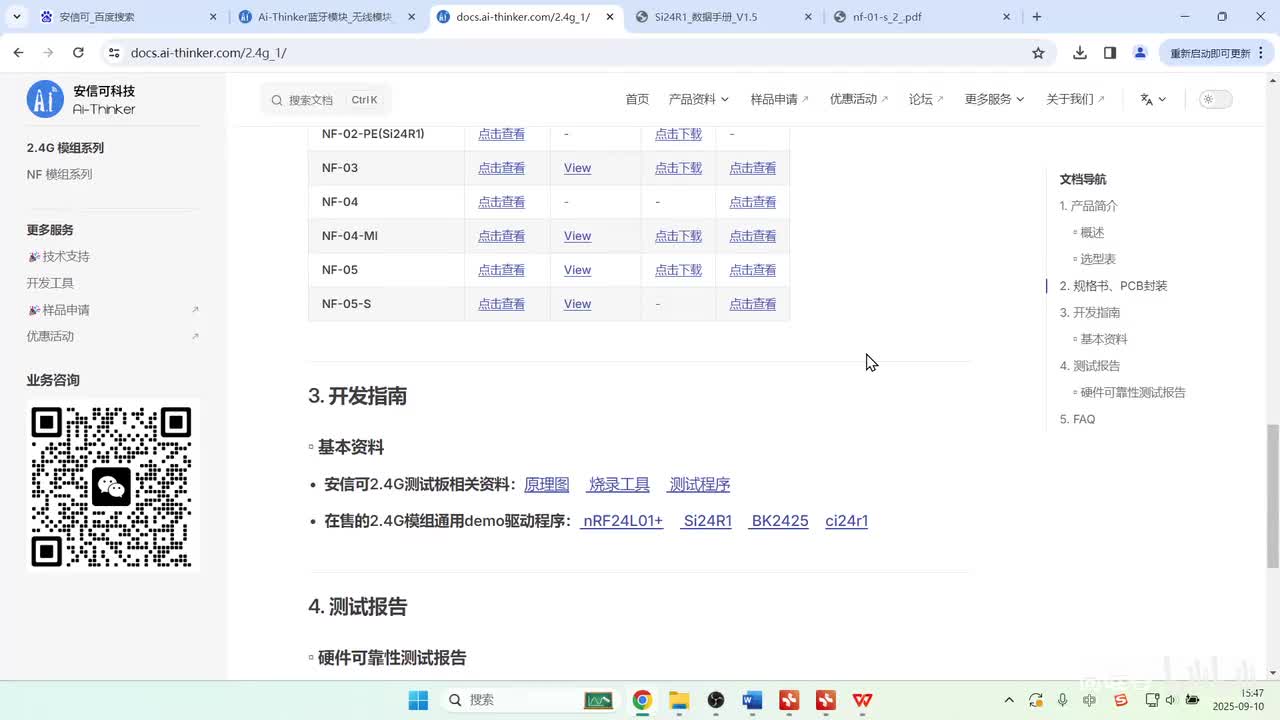The image size is (1280, 720).
Task: Jump to 选型表 in 文档导航
Action: [x=1098, y=259]
